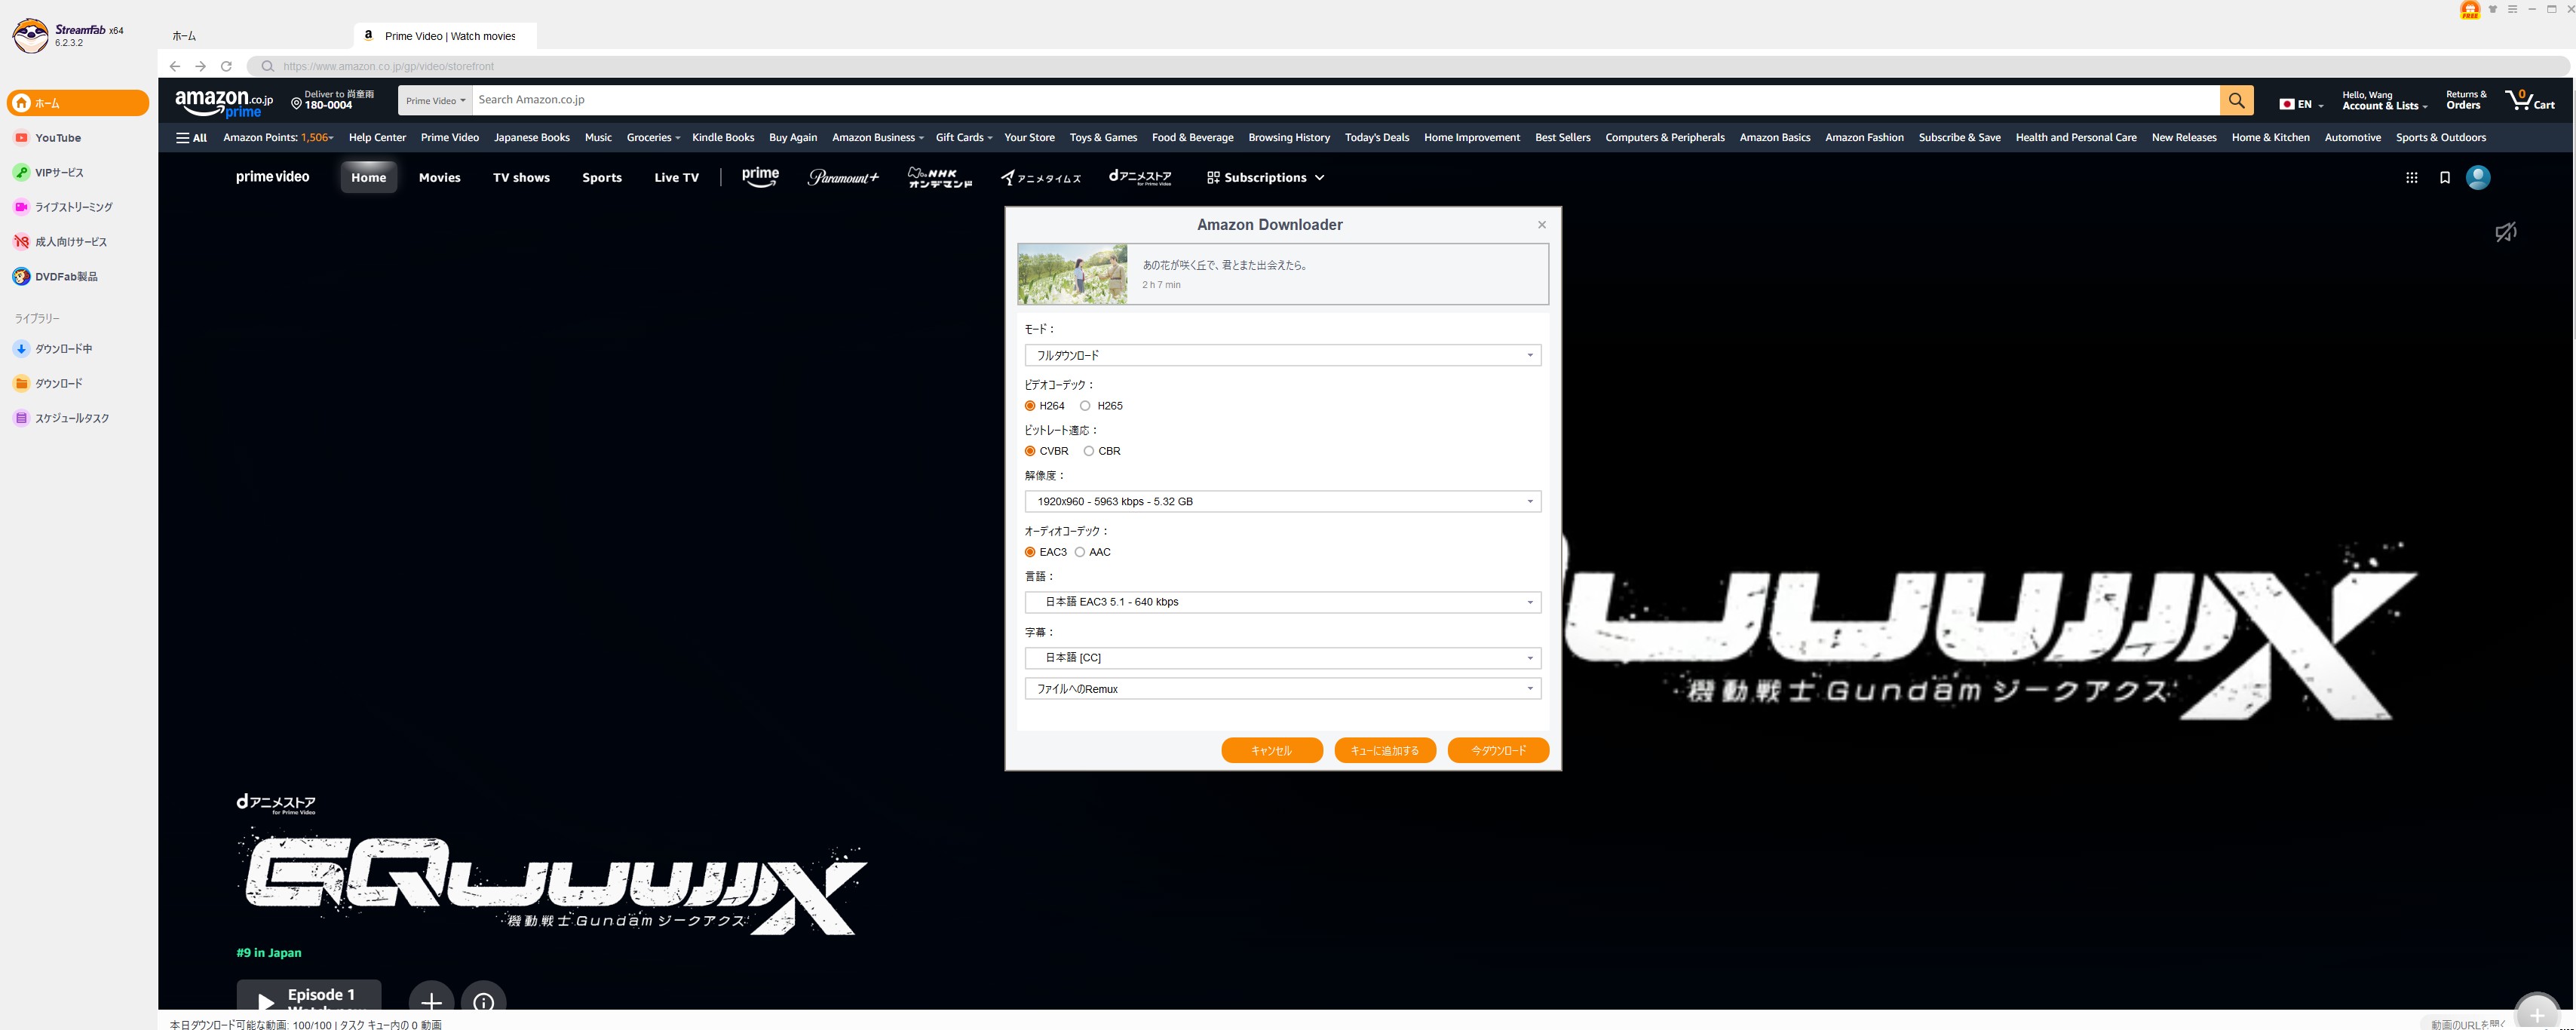Click the movie thumbnail in downloader dialog

pos(1073,274)
